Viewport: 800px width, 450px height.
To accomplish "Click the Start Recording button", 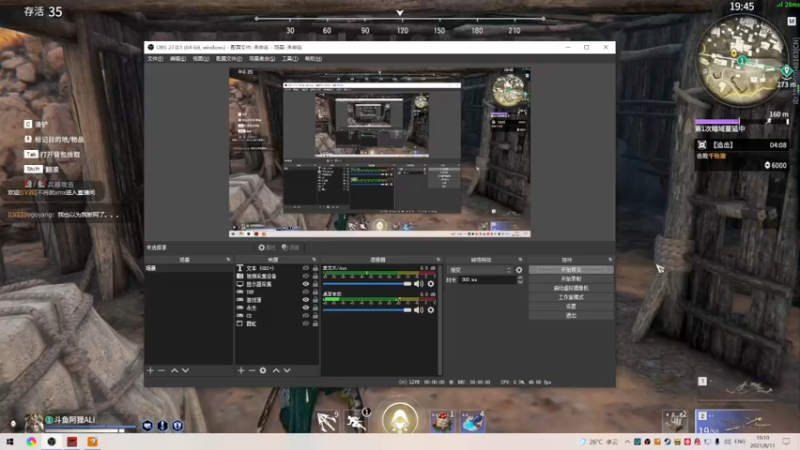I will click(x=571, y=279).
